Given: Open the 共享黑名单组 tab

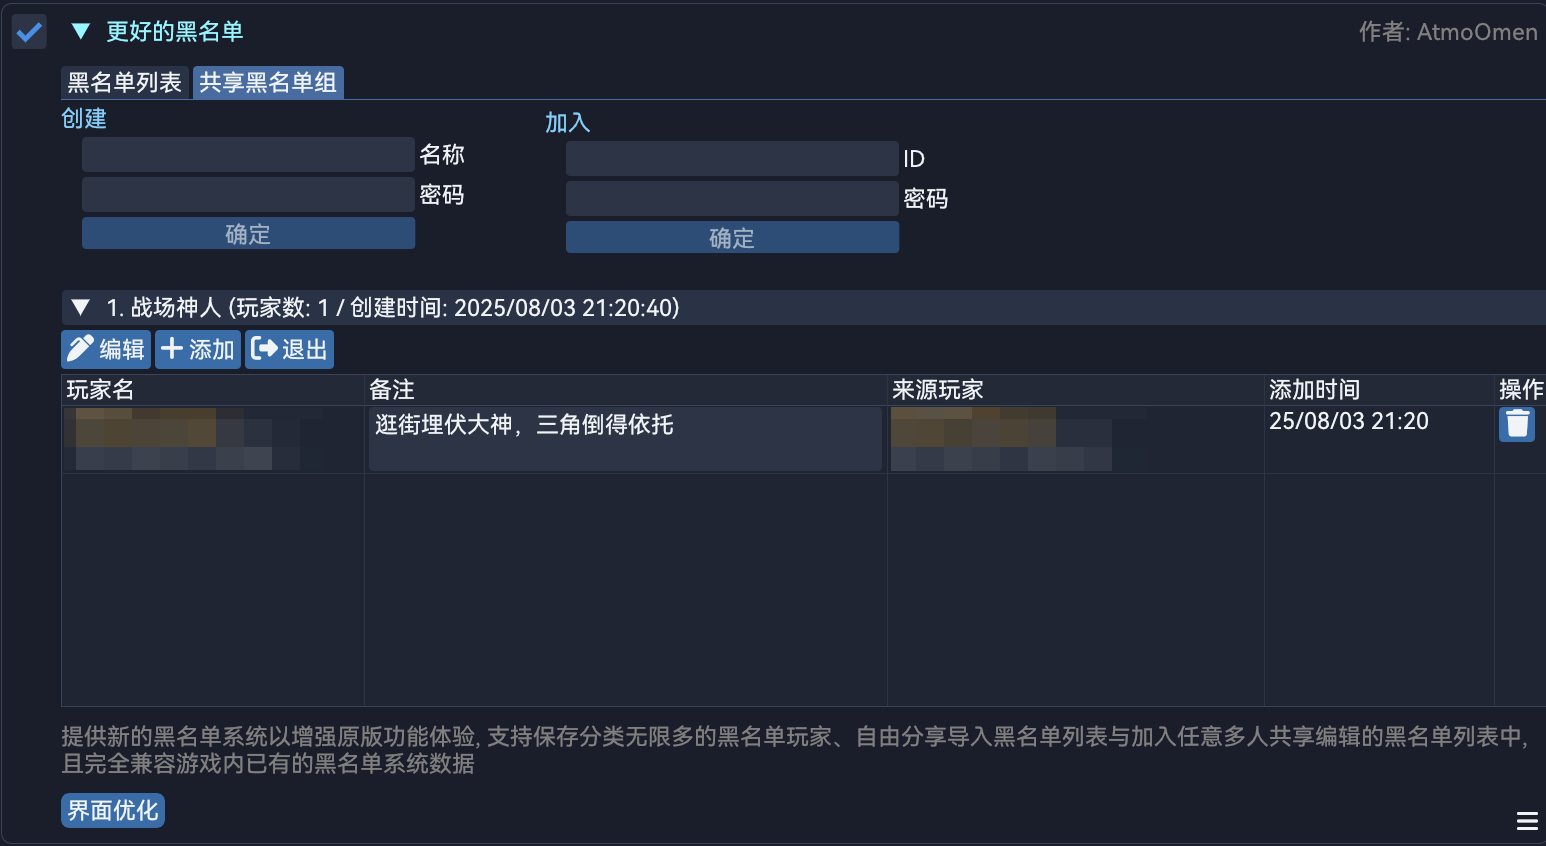Looking at the screenshot, I should (267, 82).
